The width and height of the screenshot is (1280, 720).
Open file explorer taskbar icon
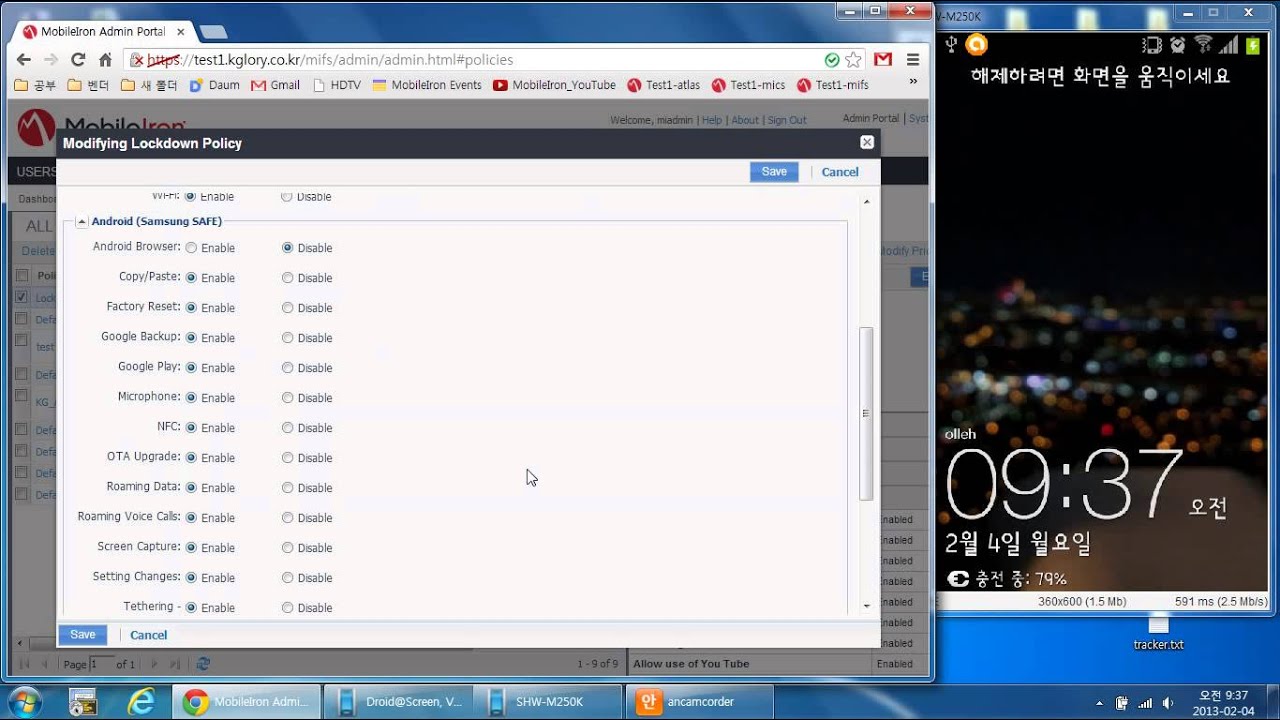point(84,702)
